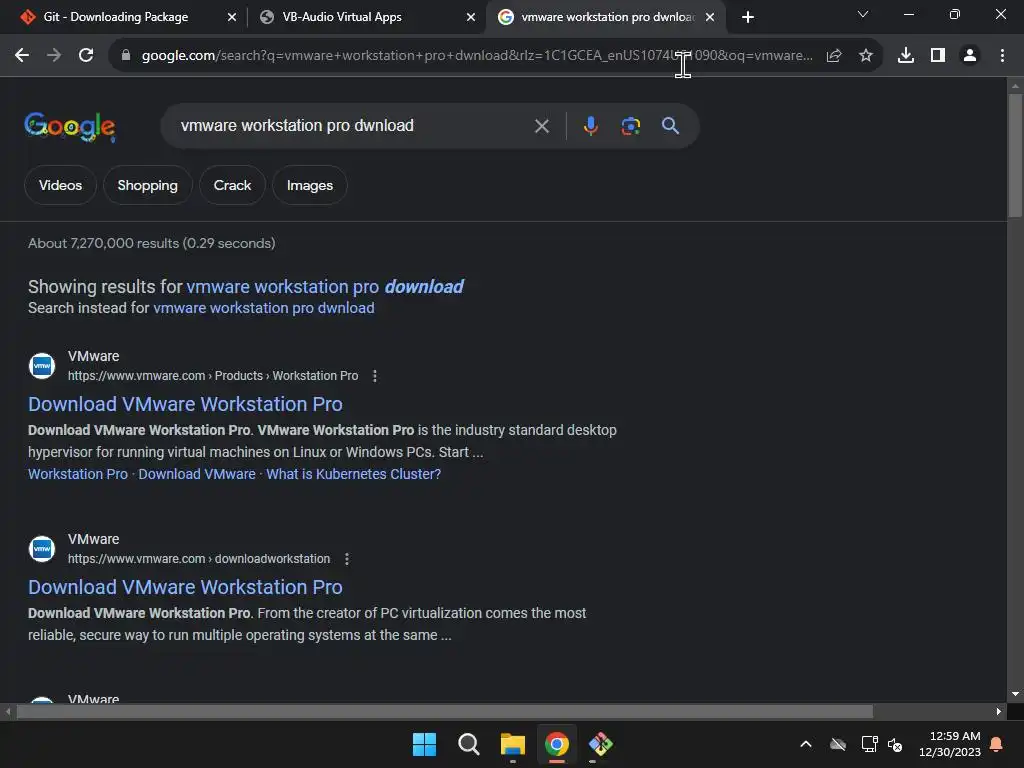
Task: Close the vmware search tab
Action: (x=710, y=17)
